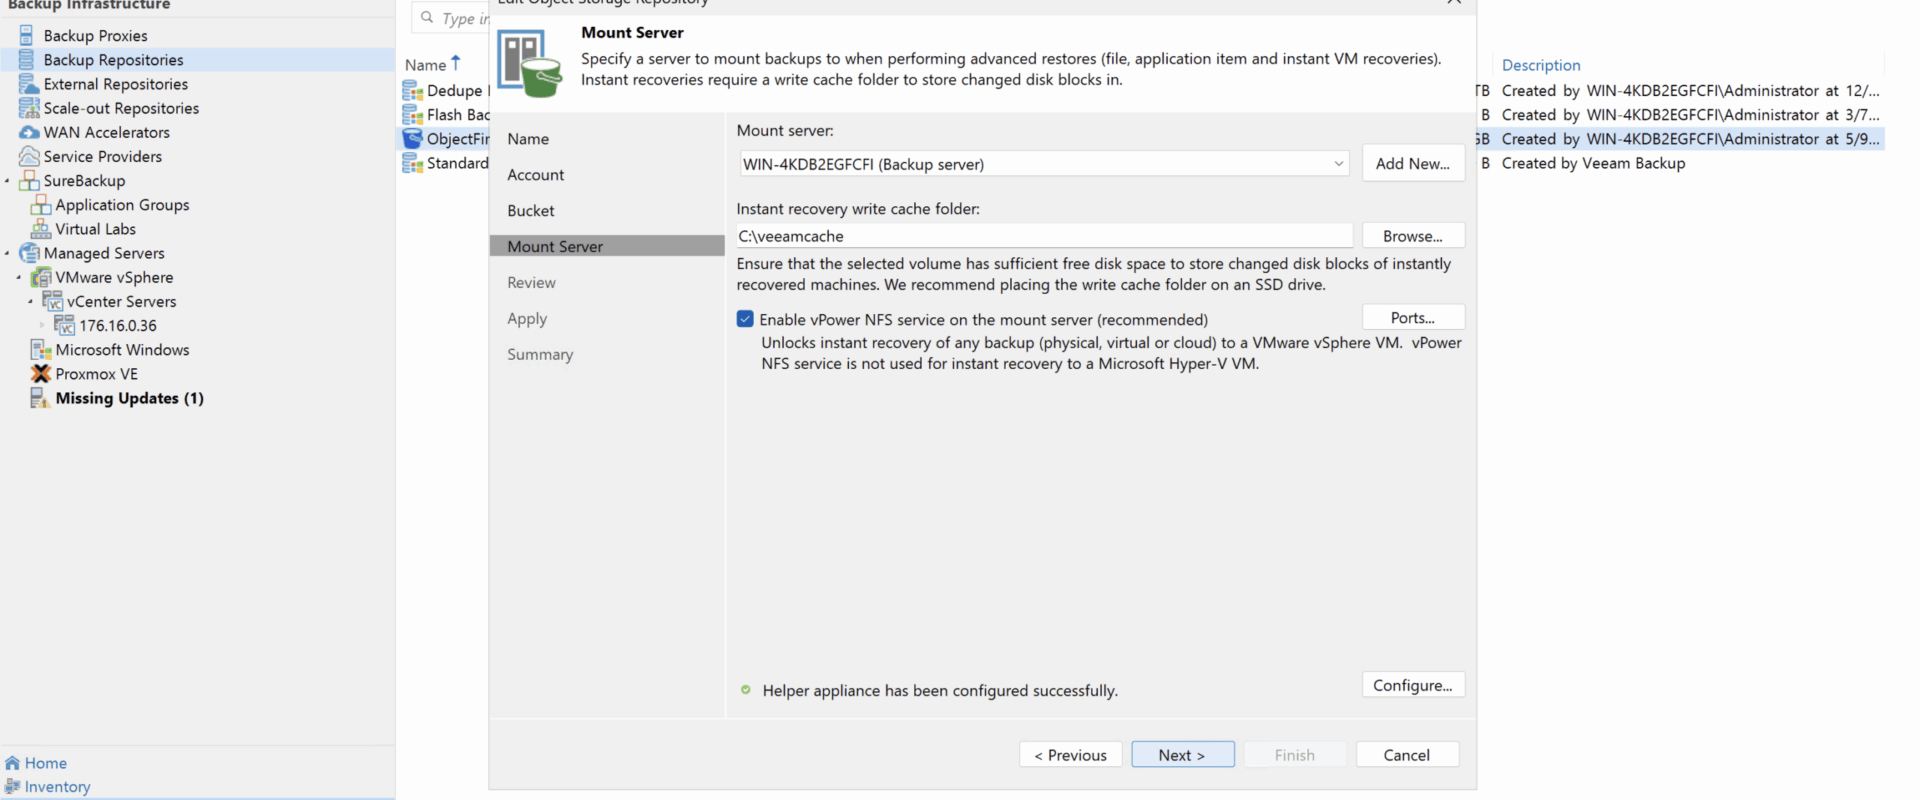Image resolution: width=1920 pixels, height=800 pixels.
Task: Click the Virtual Labs icon
Action: click(x=41, y=228)
